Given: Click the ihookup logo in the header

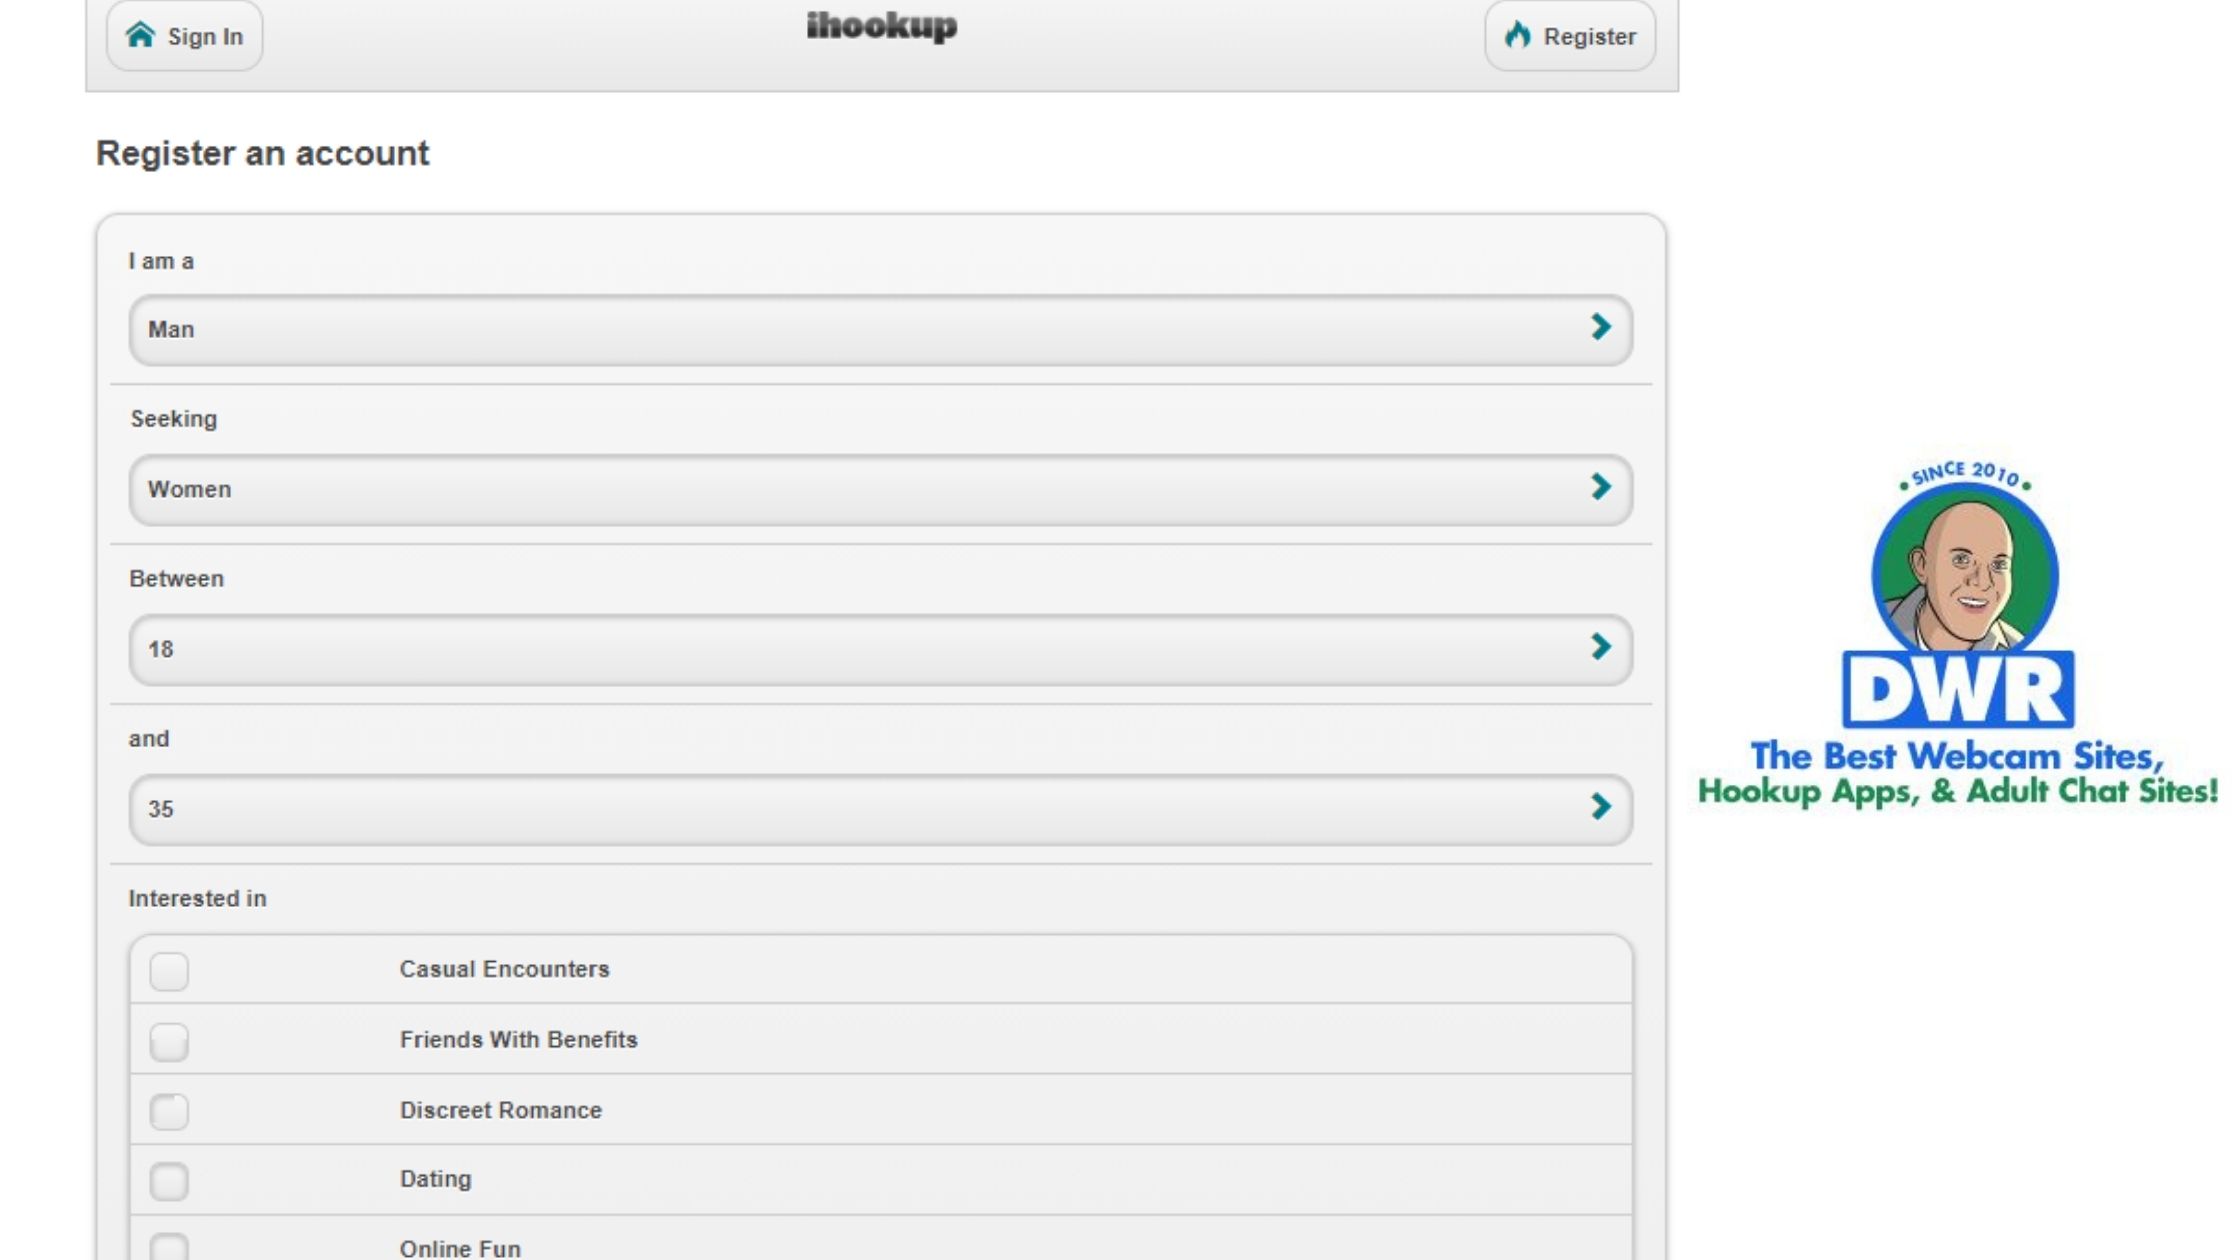Looking at the screenshot, I should point(881,26).
